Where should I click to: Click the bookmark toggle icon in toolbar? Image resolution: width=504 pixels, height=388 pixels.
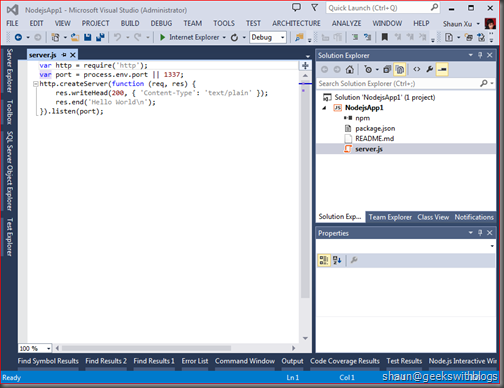385,37
